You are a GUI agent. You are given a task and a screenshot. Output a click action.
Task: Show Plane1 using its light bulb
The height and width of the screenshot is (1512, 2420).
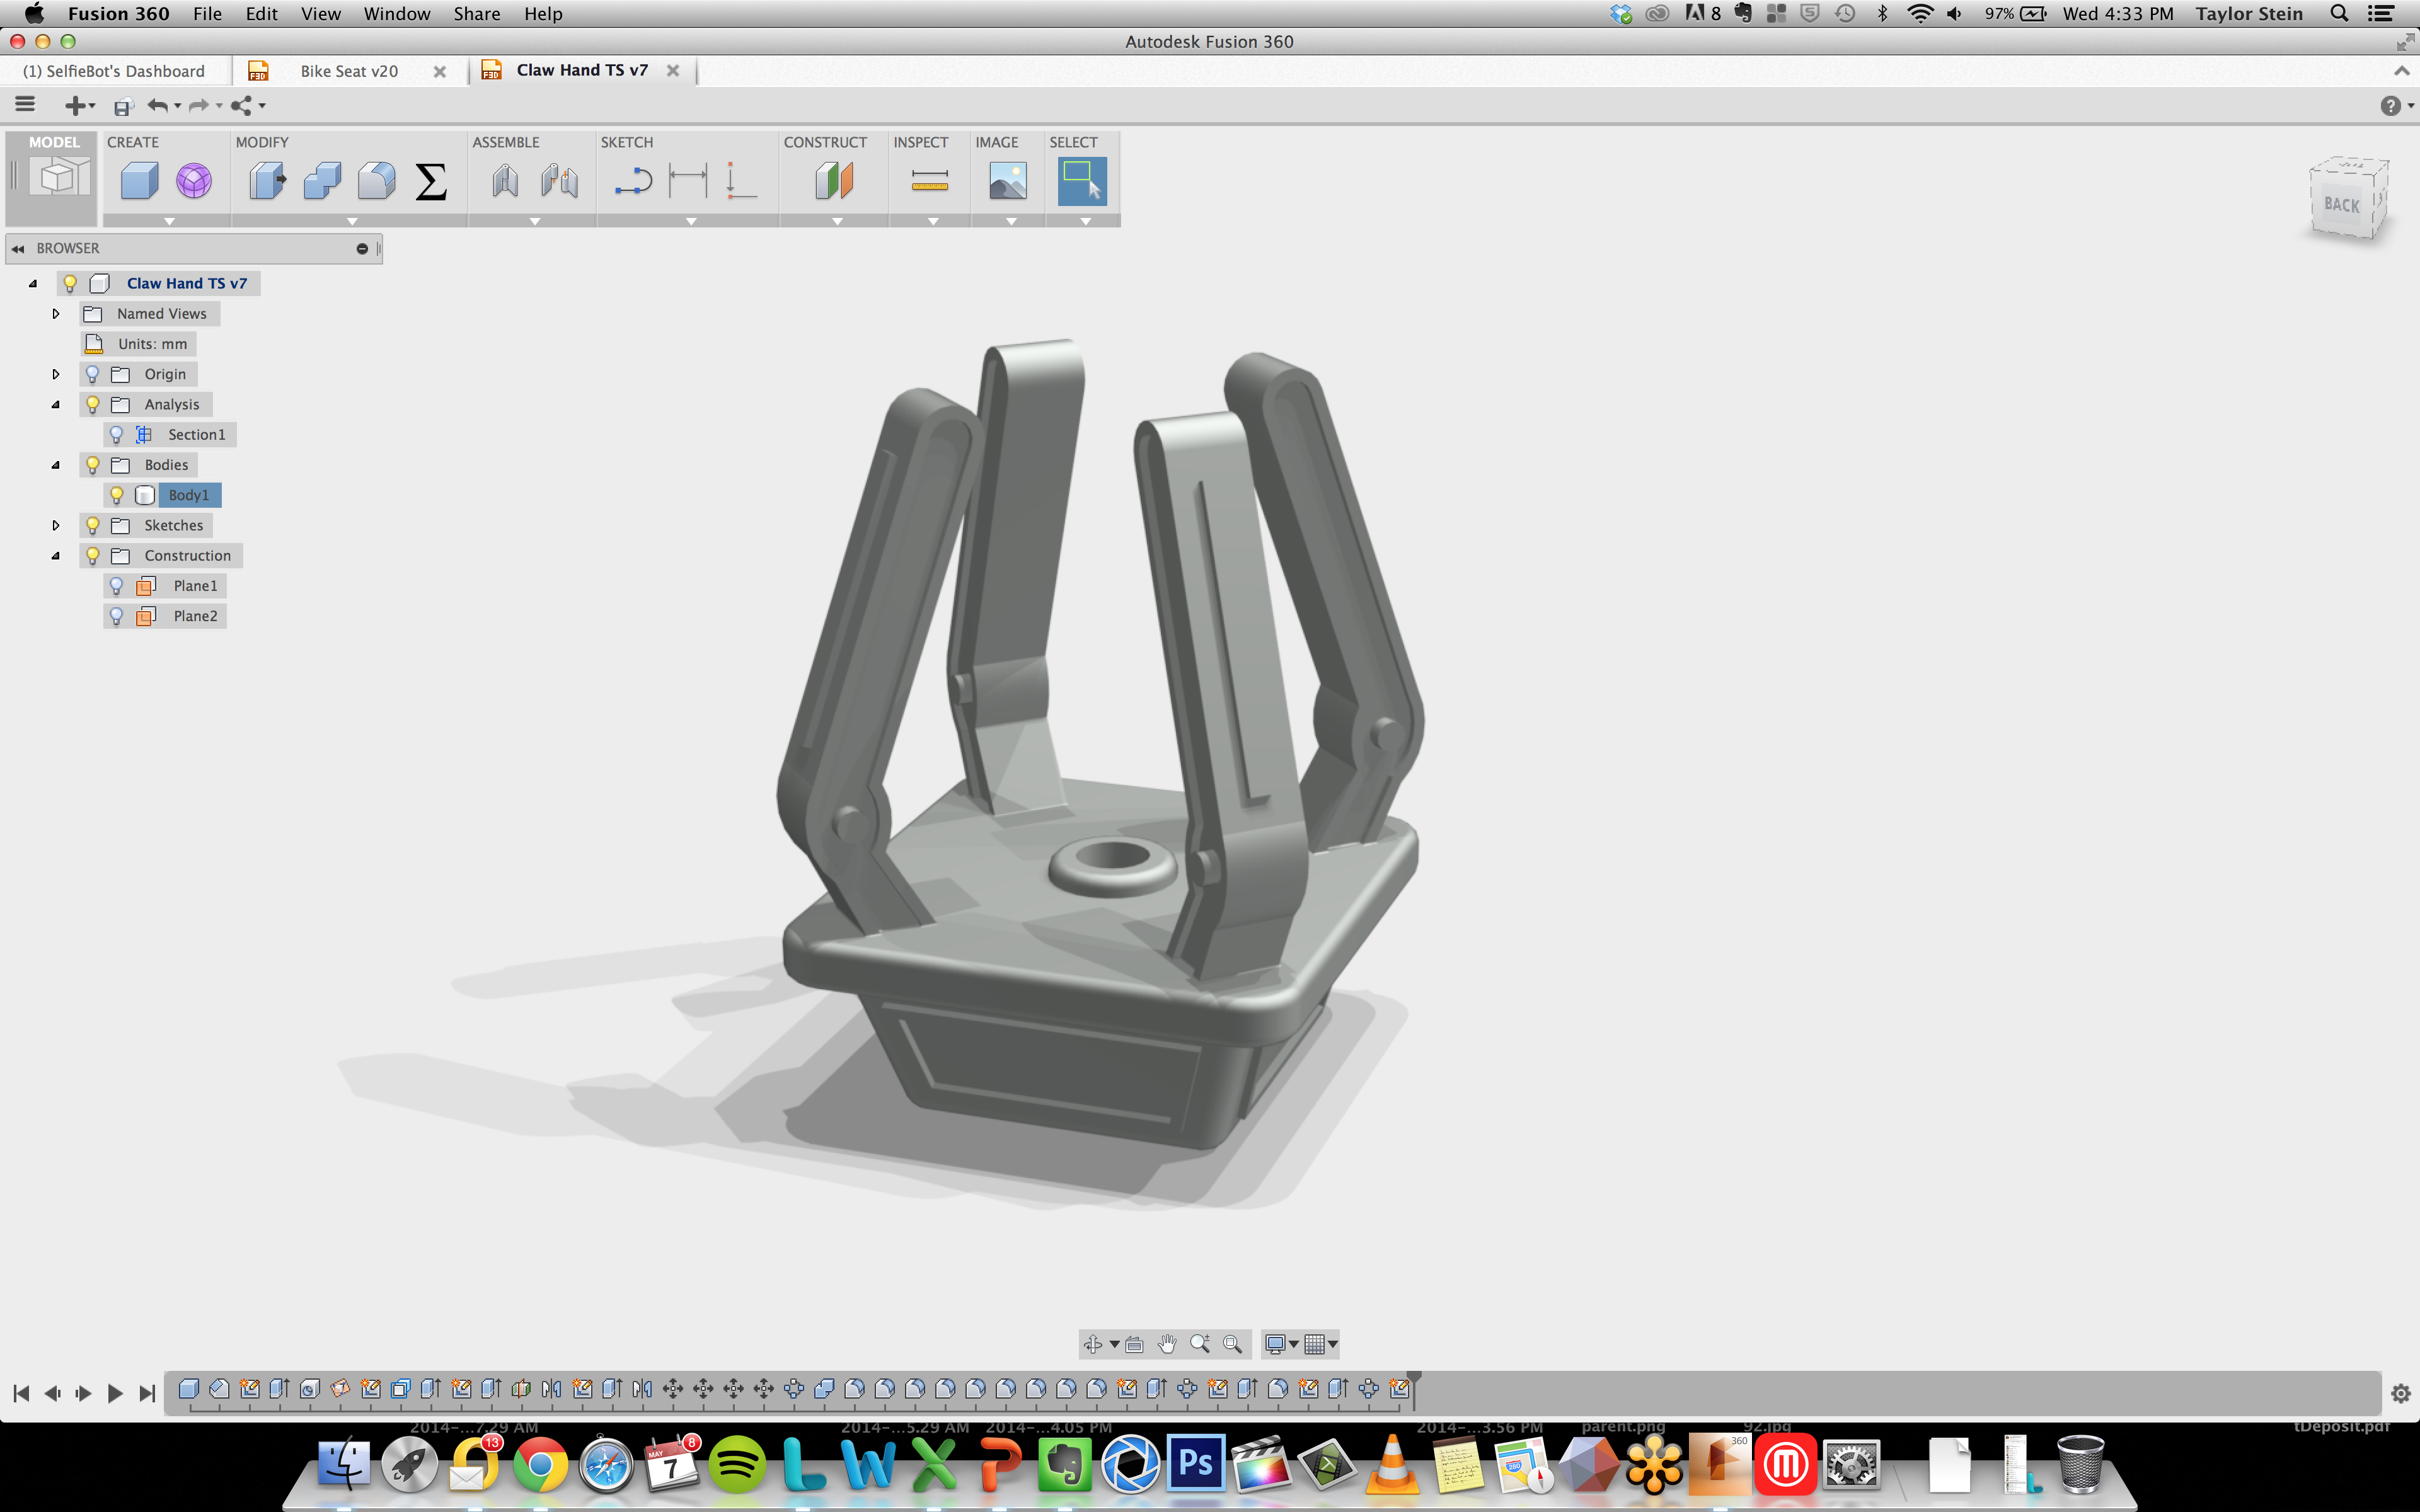116,586
